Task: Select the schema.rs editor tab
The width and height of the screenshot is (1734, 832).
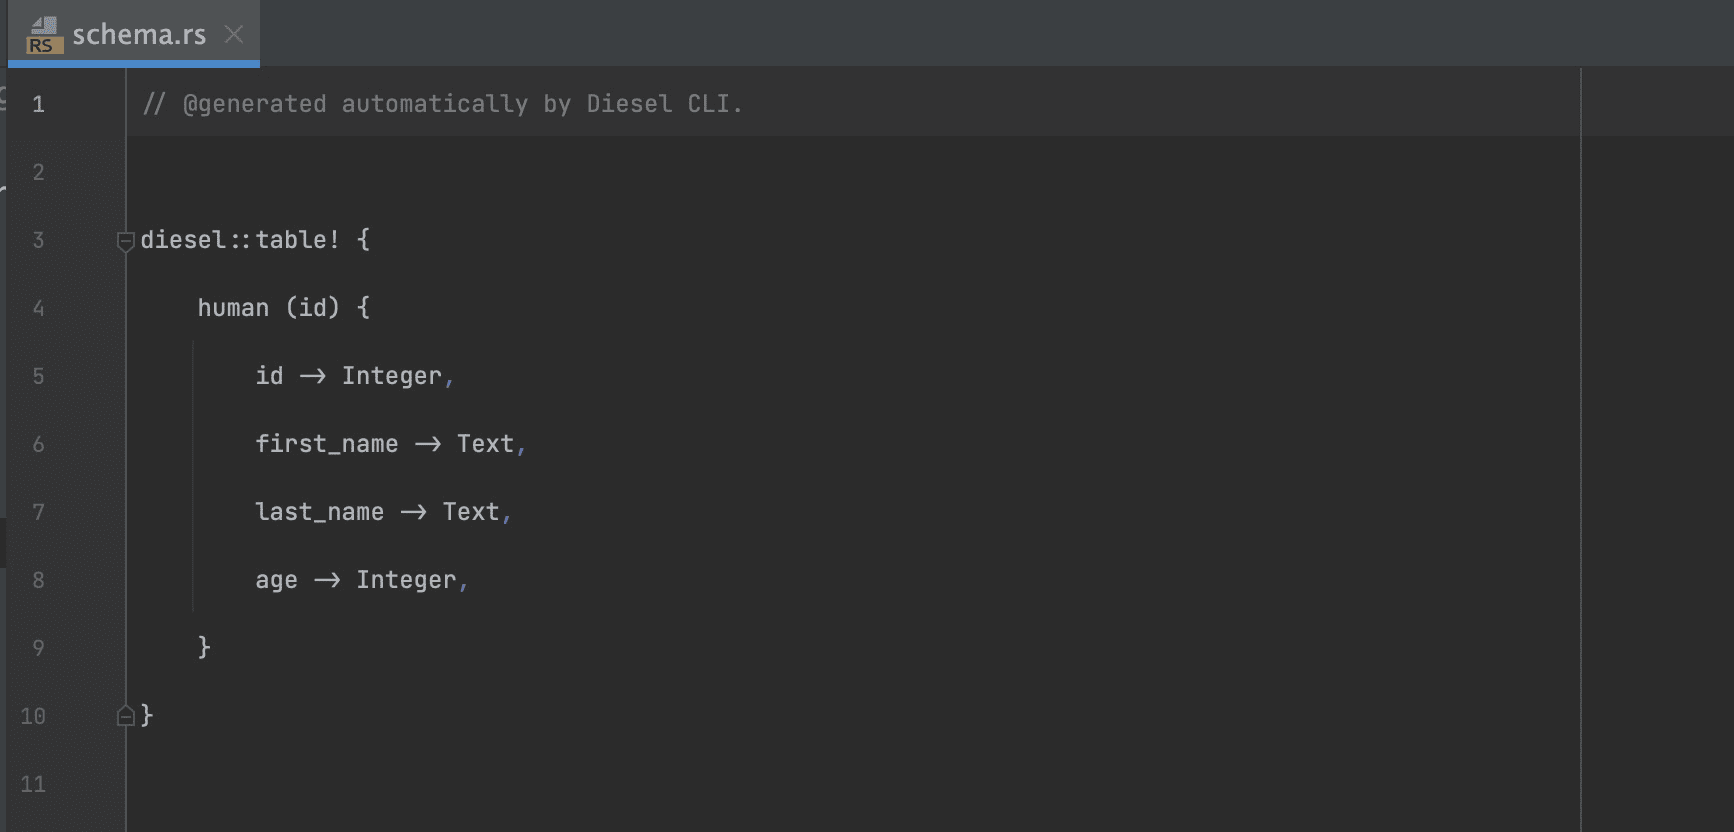Action: point(134,34)
